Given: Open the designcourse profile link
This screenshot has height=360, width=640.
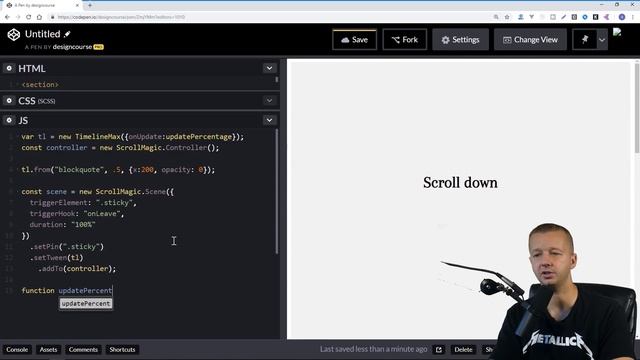Looking at the screenshot, I should pyautogui.click(x=72, y=47).
